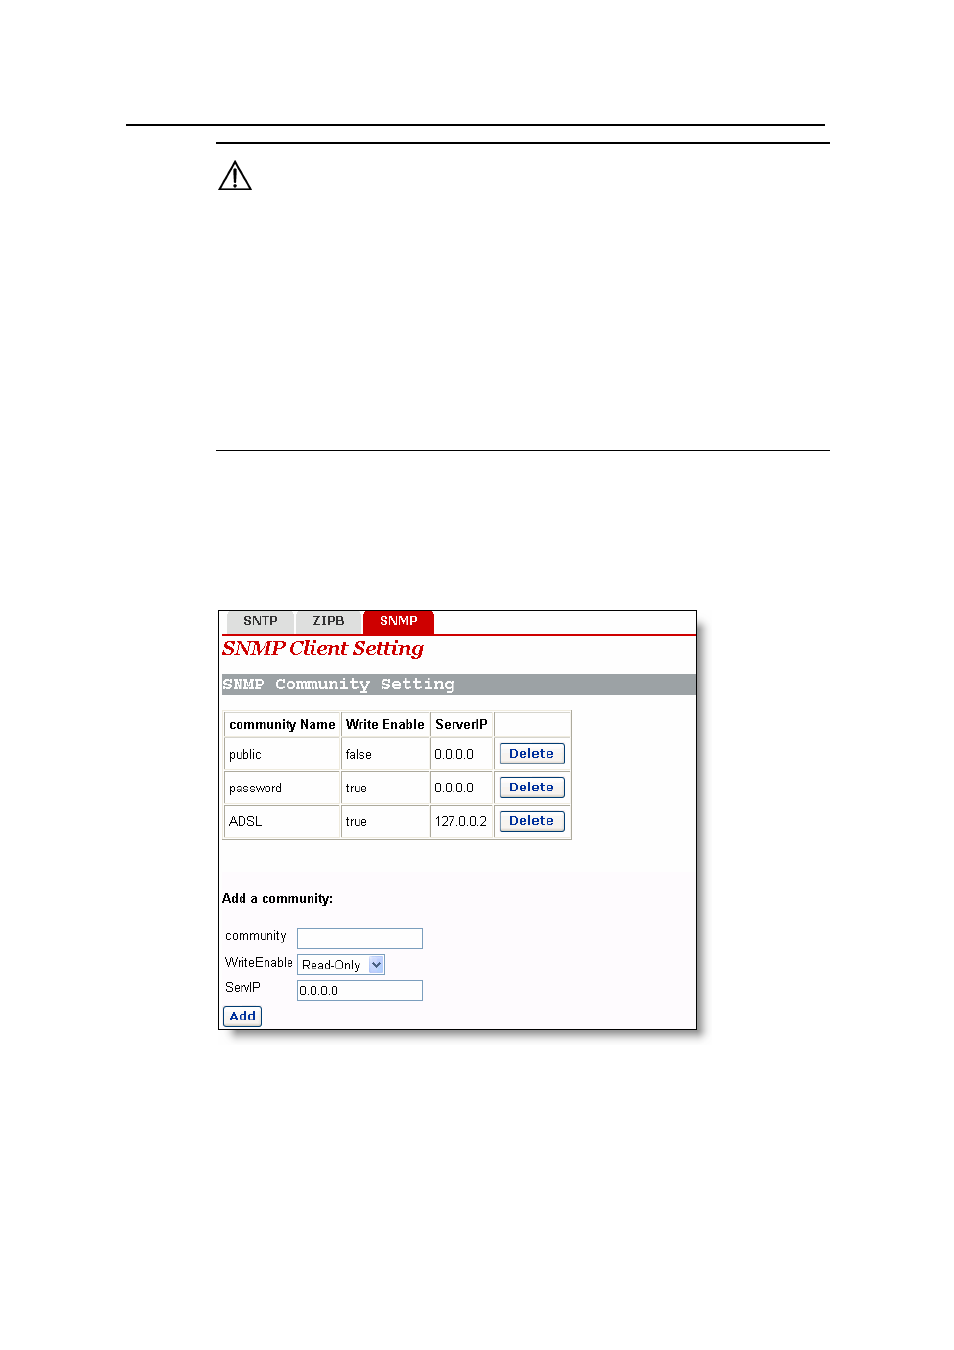Delete the ADSL community entry

point(532,821)
